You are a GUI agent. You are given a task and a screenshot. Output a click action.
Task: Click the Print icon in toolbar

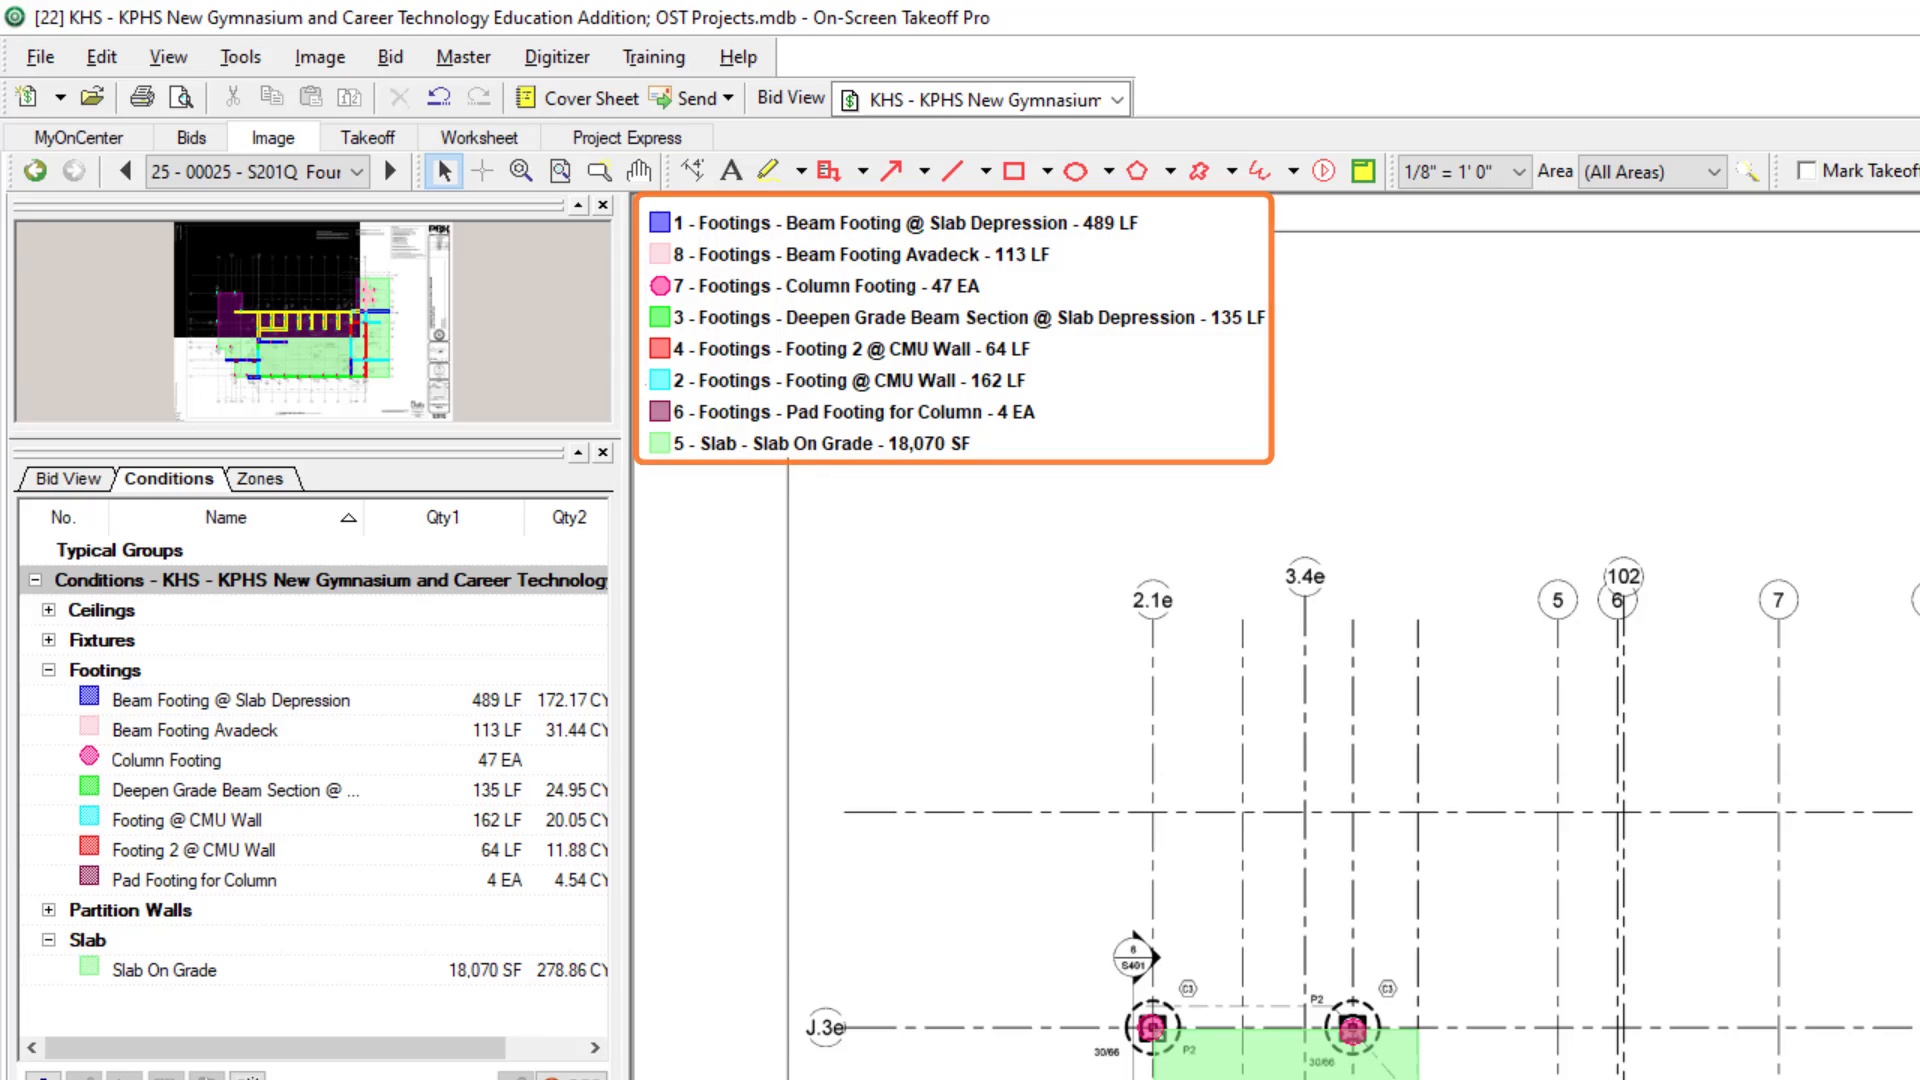pyautogui.click(x=142, y=97)
